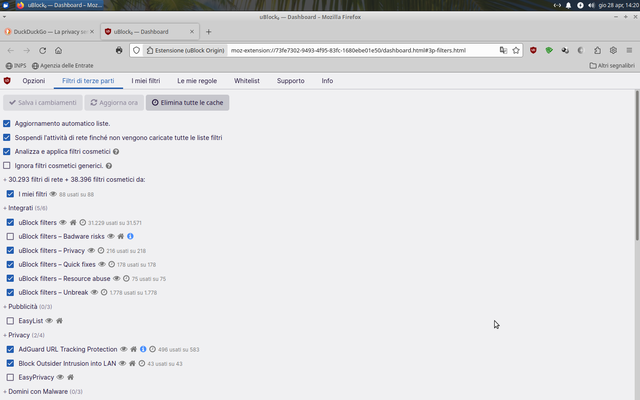Open Altri segnalibri bookmarks folder
640x400 pixels.
point(612,66)
